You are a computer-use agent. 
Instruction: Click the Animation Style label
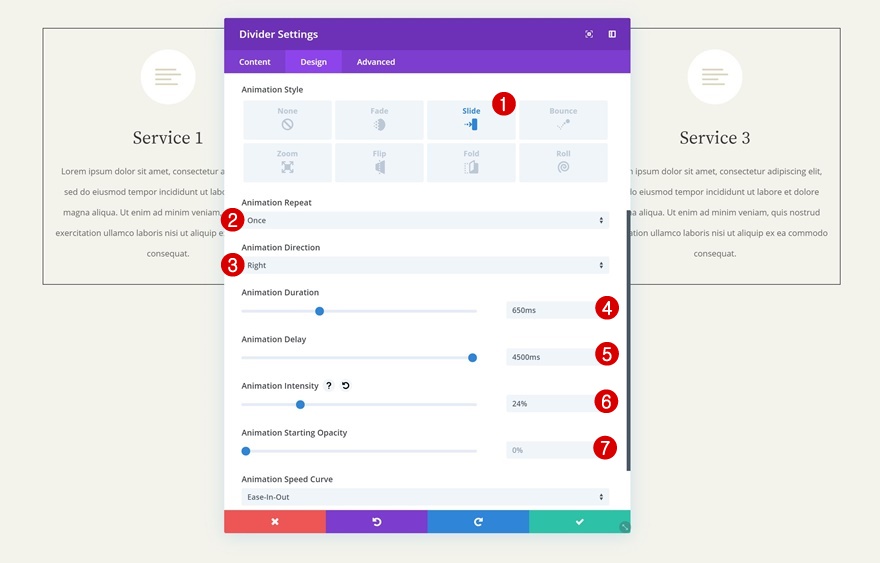(x=272, y=89)
